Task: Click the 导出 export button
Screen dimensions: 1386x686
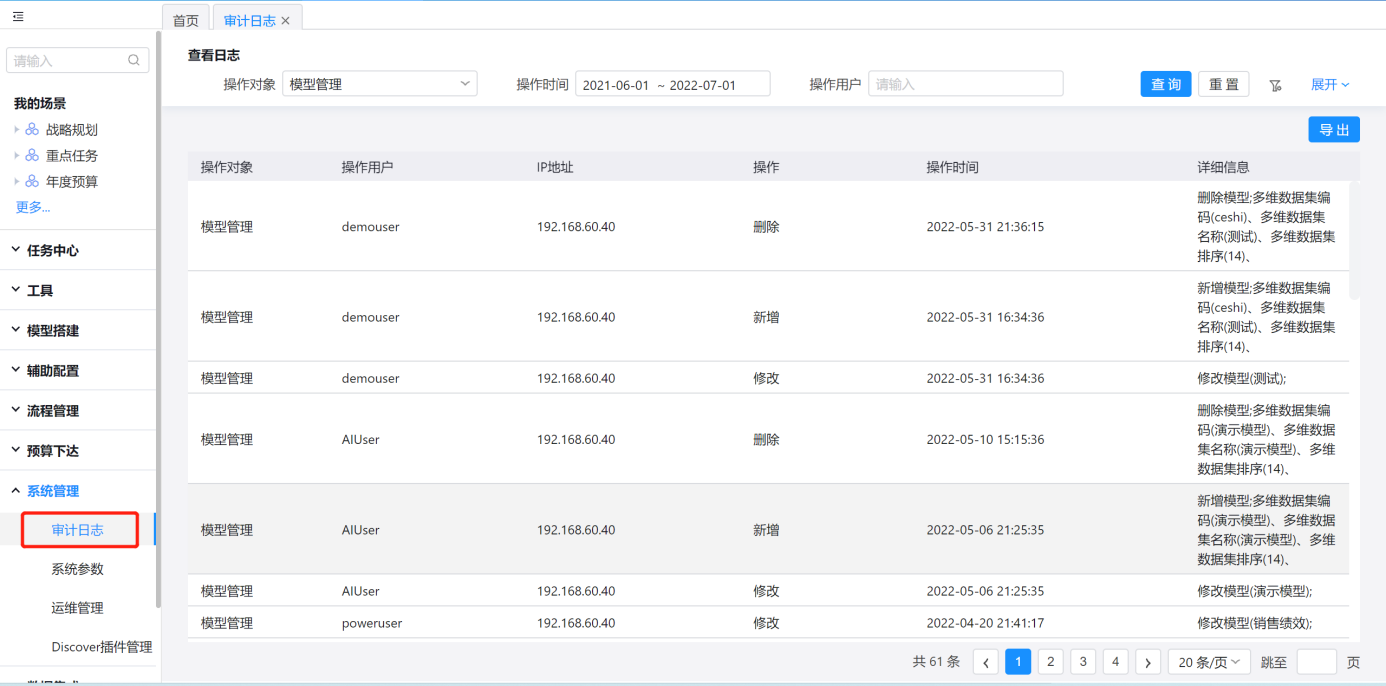Action: pyautogui.click(x=1333, y=130)
